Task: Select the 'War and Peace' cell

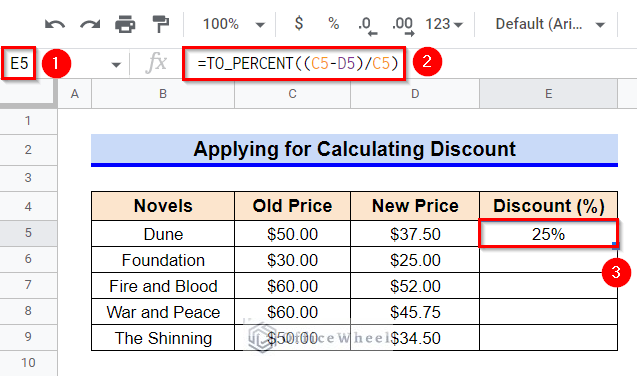Action: (163, 312)
